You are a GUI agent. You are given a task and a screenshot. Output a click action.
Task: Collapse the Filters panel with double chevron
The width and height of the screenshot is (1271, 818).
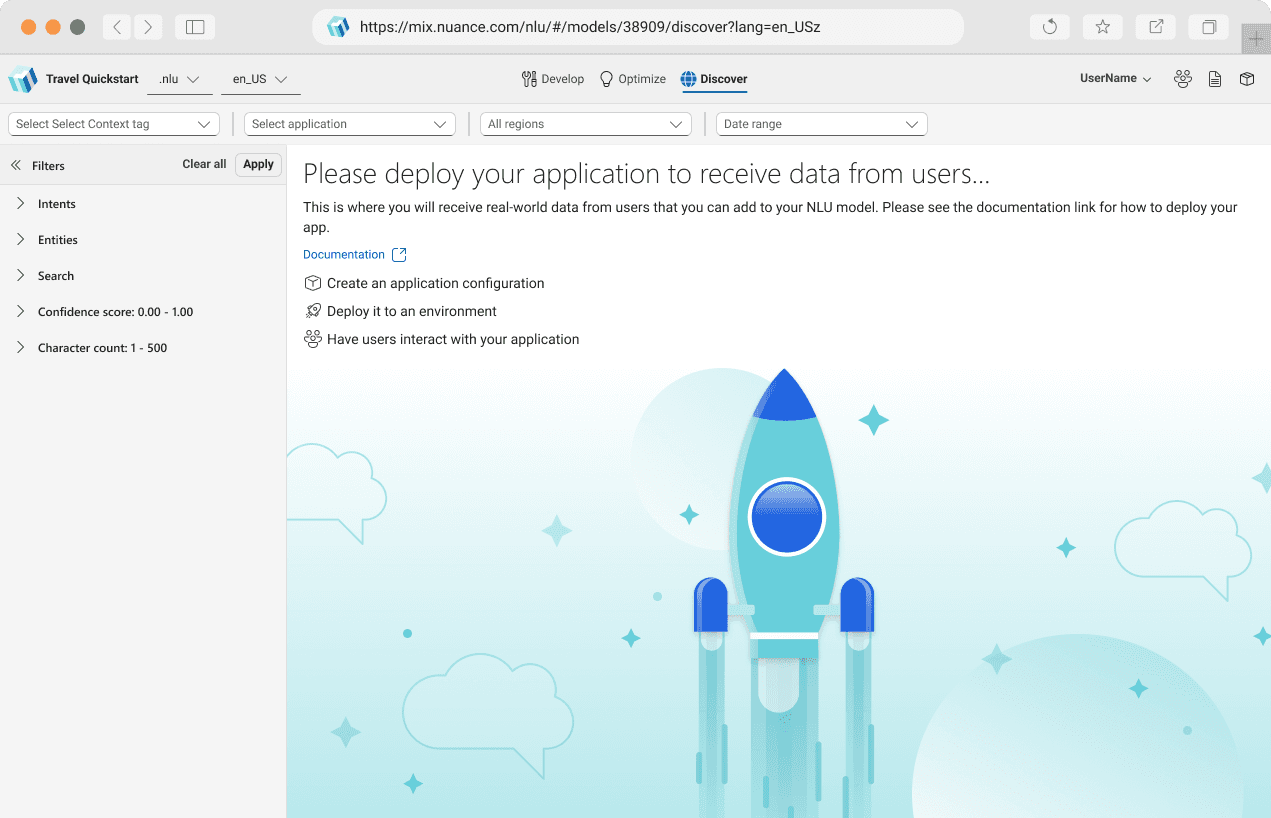point(16,166)
